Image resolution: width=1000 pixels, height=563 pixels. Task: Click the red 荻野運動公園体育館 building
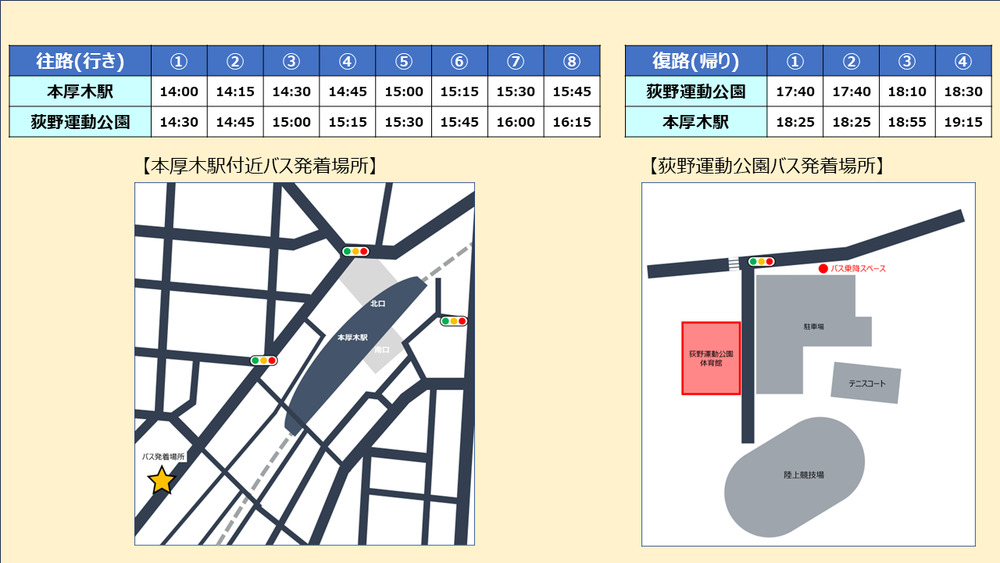(711, 357)
